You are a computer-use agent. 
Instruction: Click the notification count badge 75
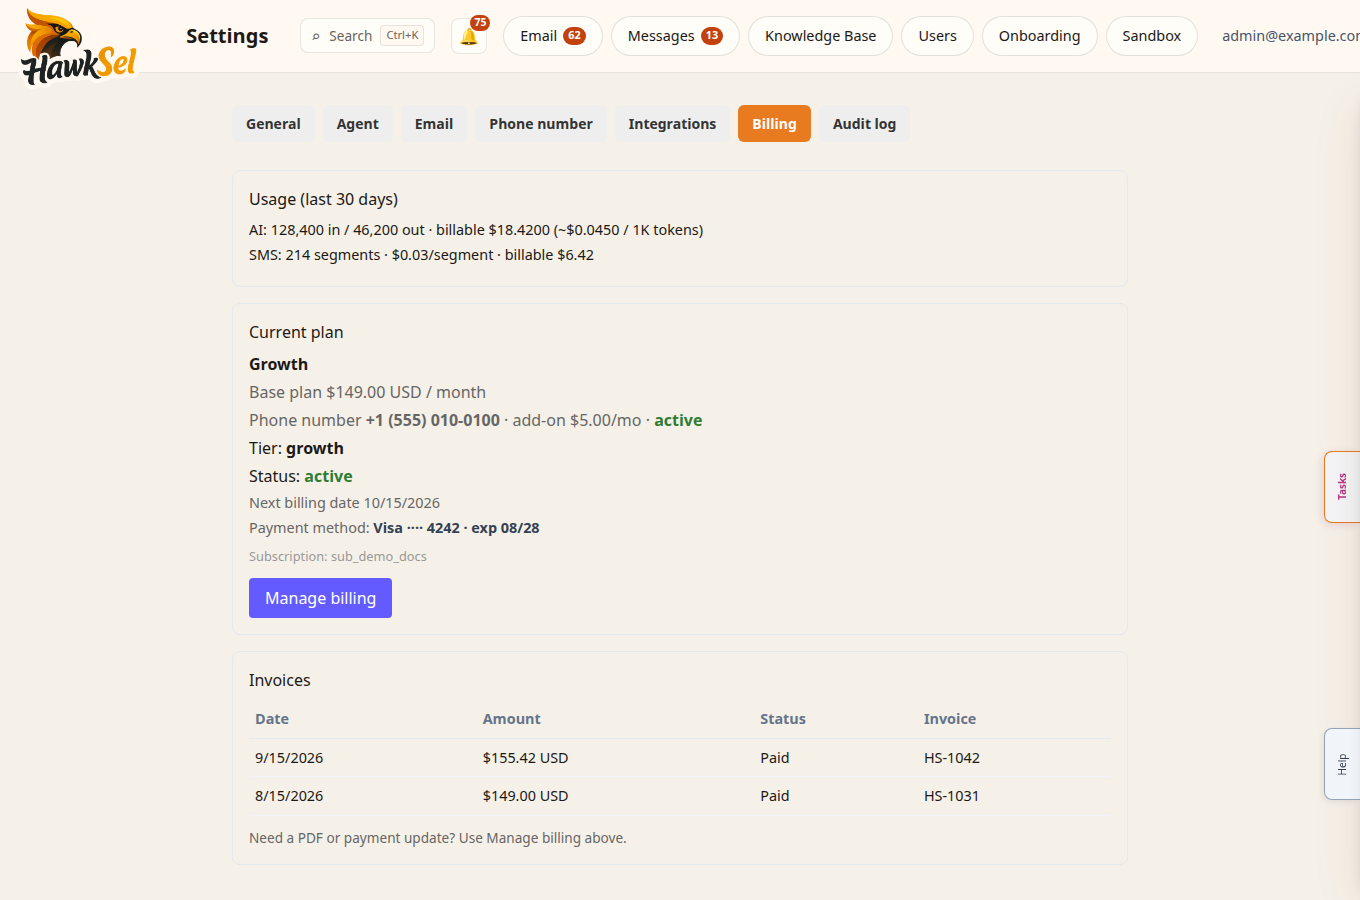(480, 23)
